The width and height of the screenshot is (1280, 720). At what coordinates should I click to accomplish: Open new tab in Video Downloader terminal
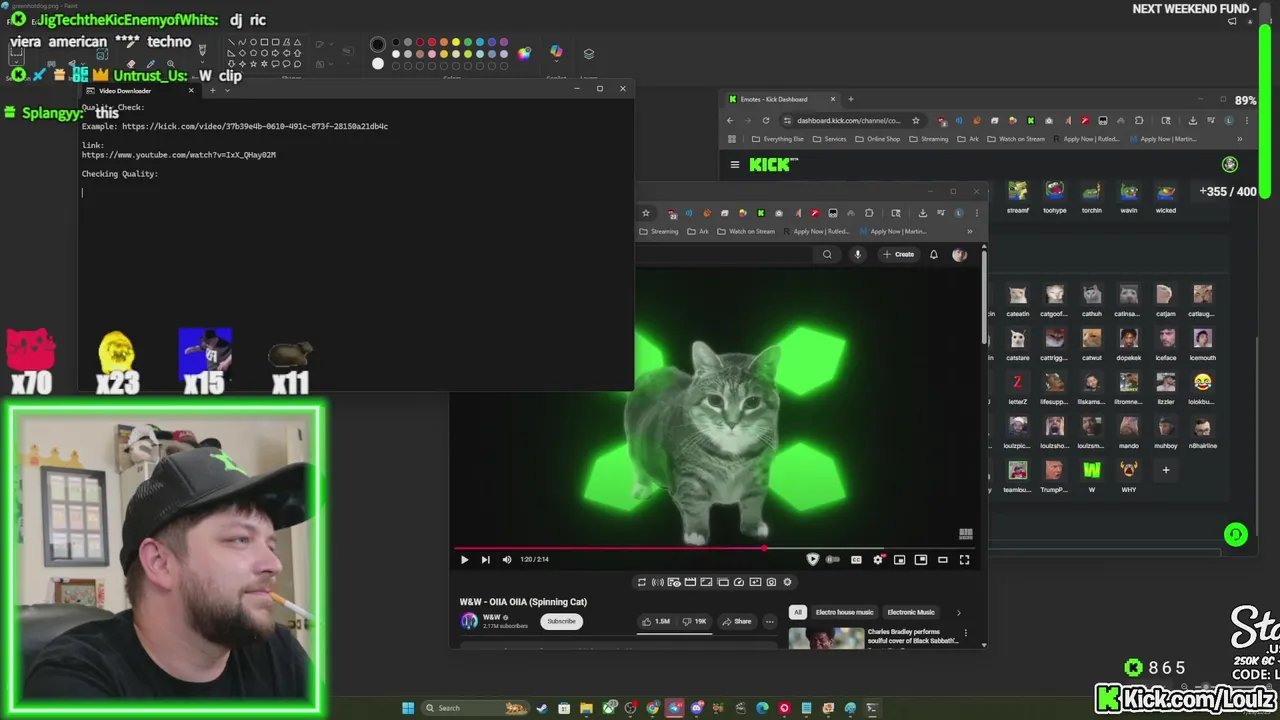tap(212, 91)
